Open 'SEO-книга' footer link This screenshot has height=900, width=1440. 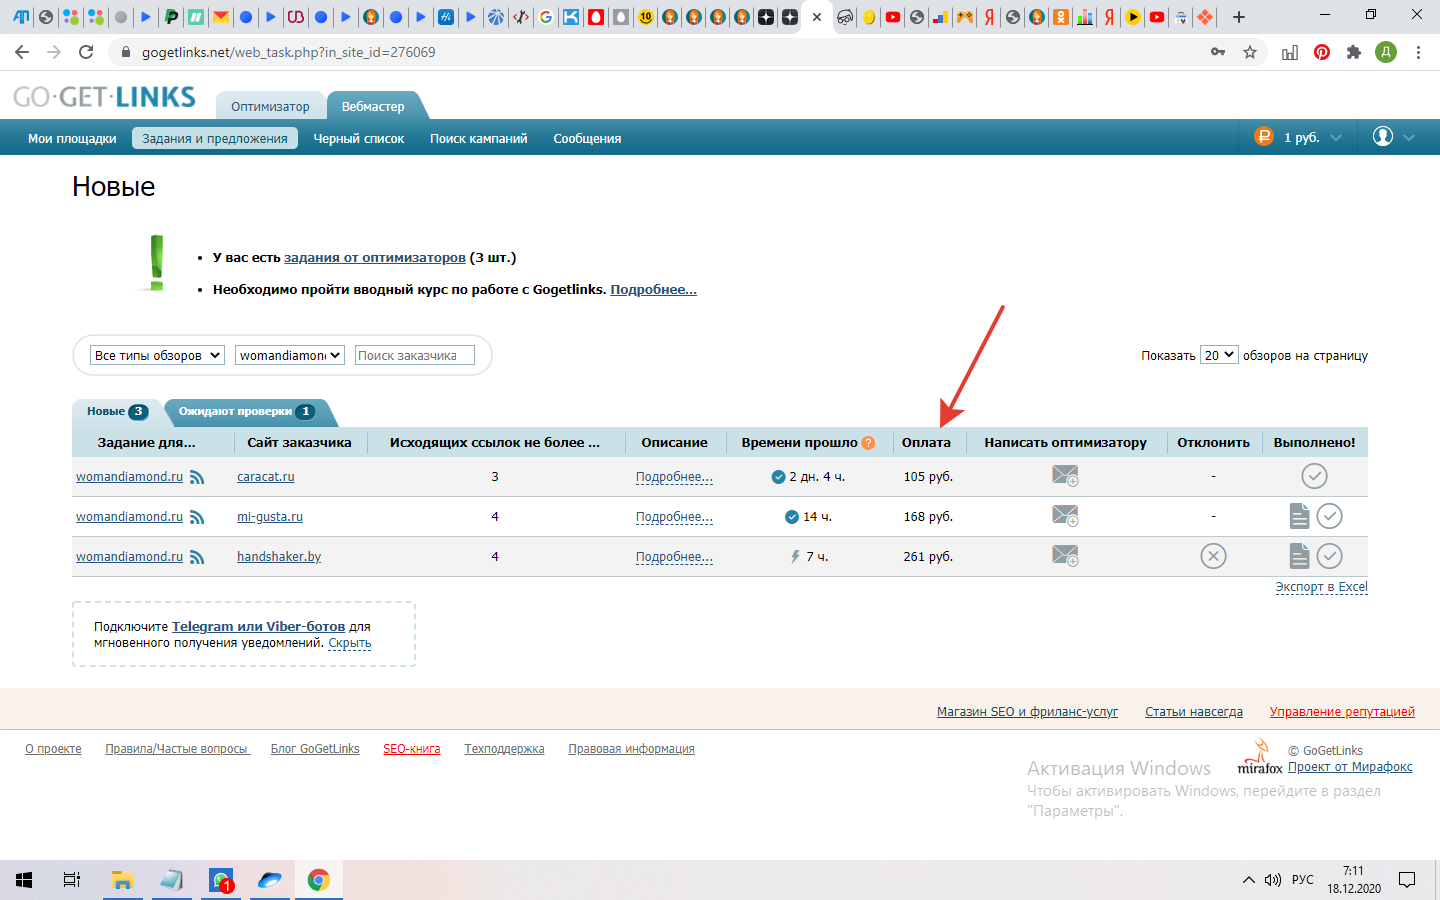click(412, 749)
